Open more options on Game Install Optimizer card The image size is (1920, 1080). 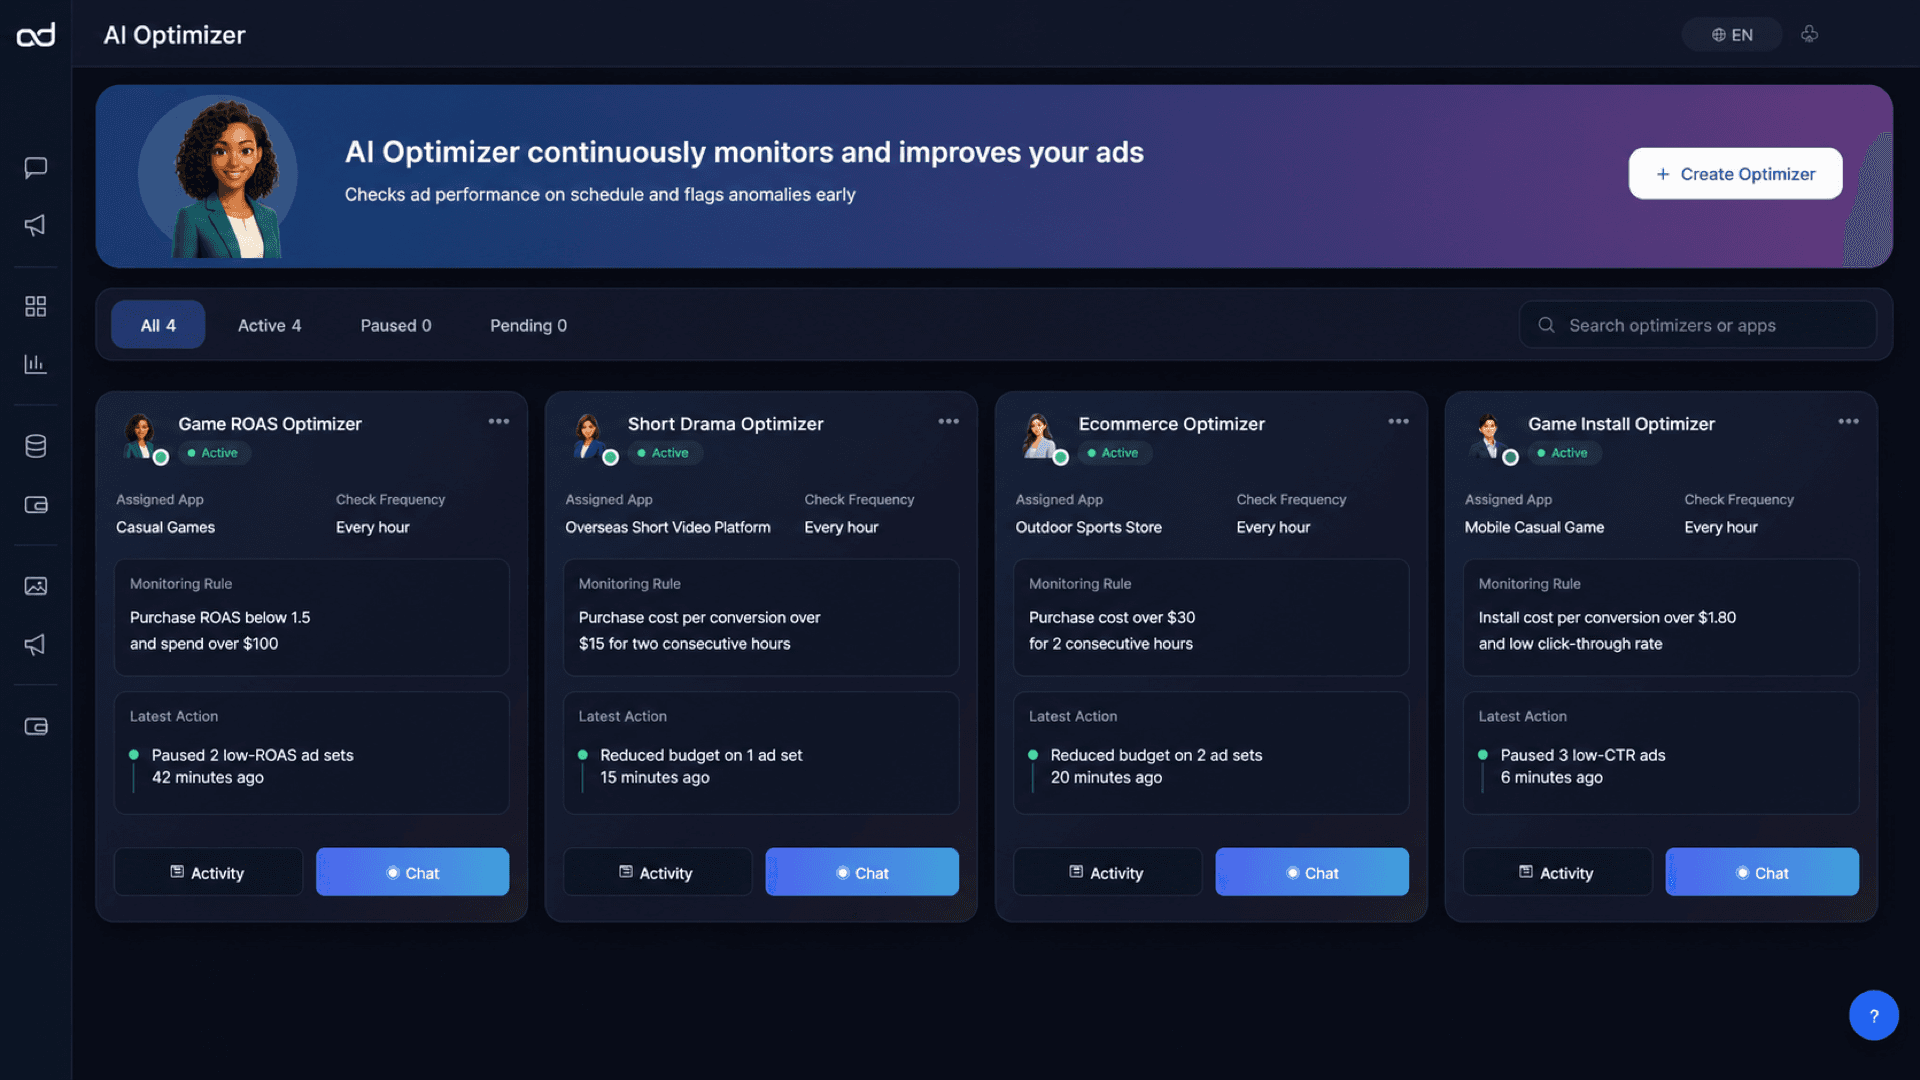1849,421
